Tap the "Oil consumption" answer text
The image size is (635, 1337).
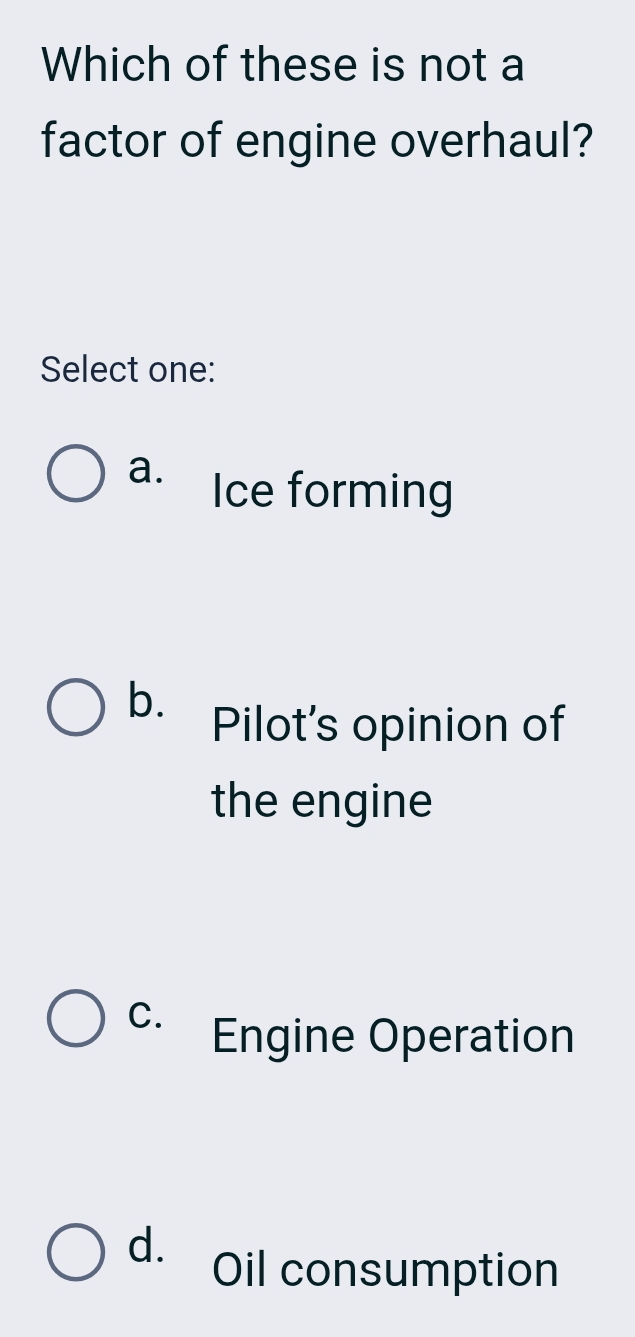(385, 1270)
